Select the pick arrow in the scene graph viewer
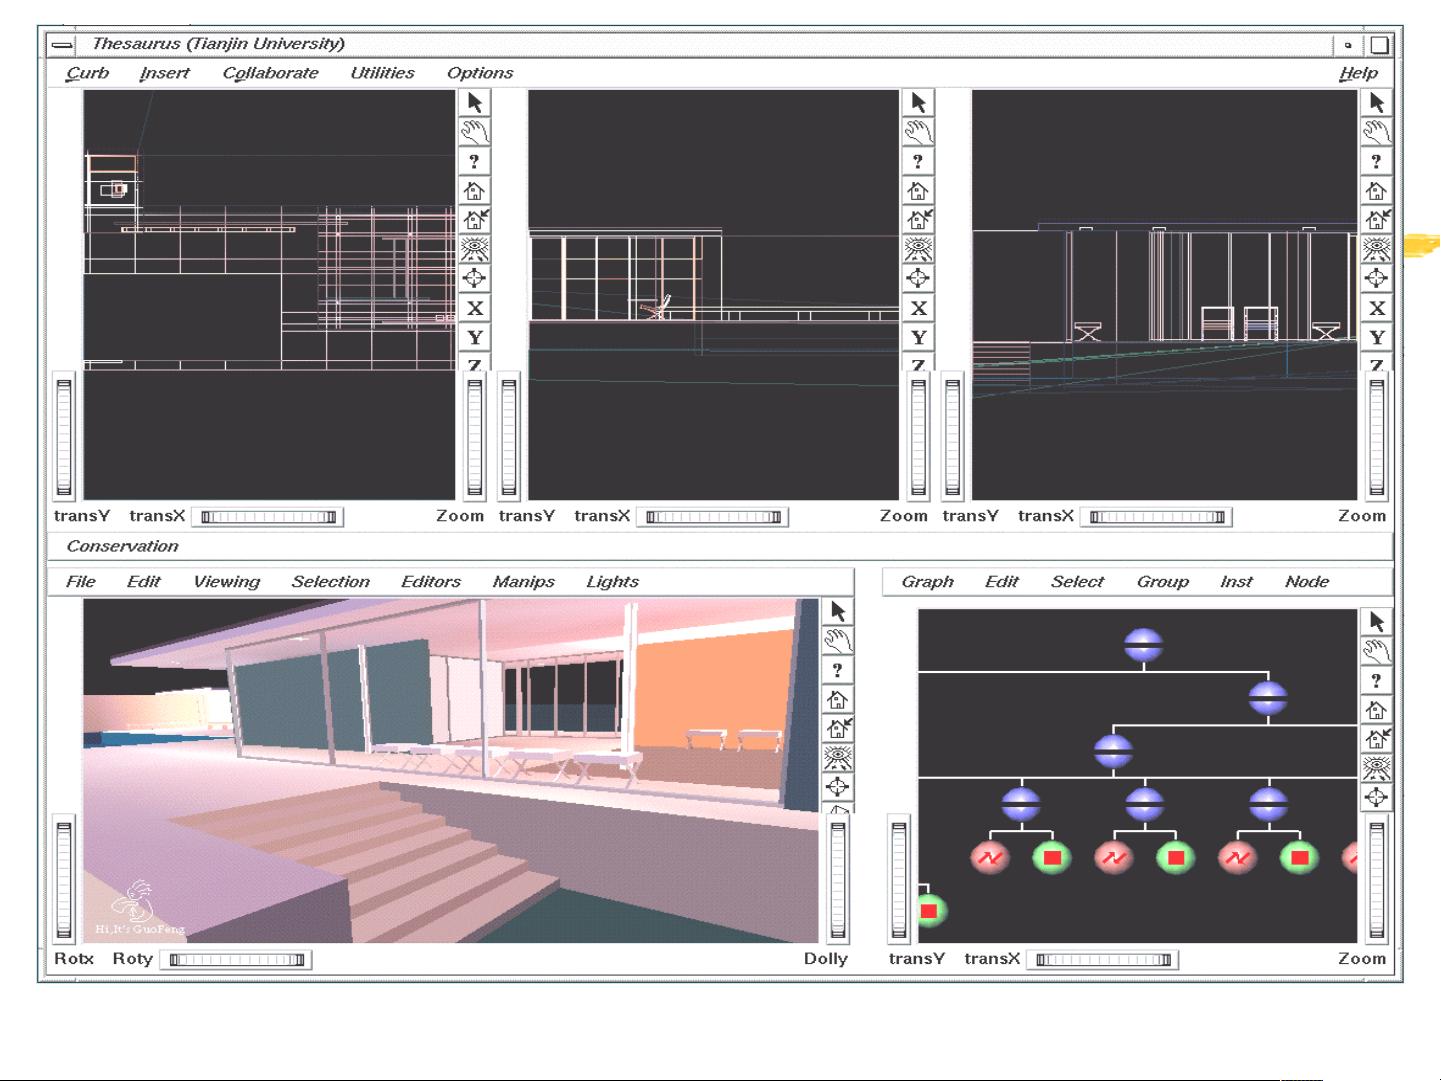Image resolution: width=1441 pixels, height=1081 pixels. click(1376, 622)
